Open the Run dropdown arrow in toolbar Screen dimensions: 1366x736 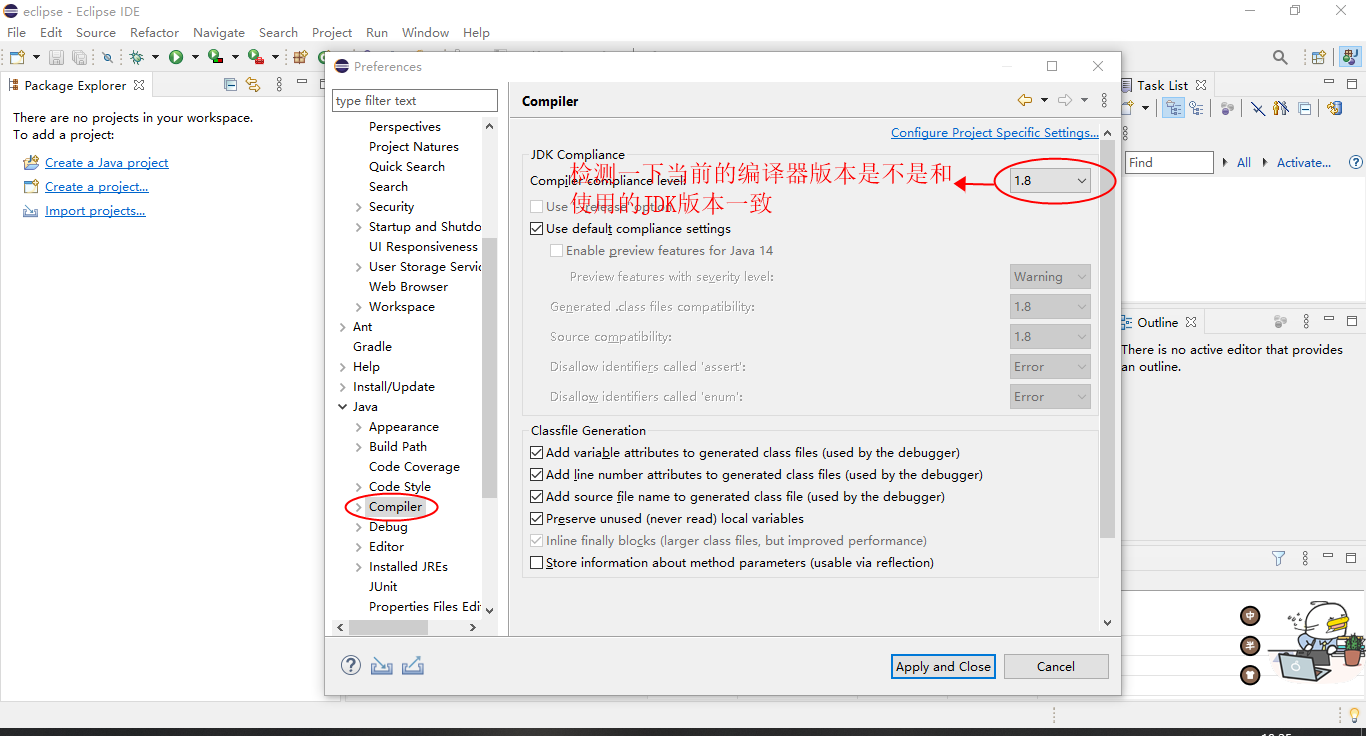click(x=195, y=57)
